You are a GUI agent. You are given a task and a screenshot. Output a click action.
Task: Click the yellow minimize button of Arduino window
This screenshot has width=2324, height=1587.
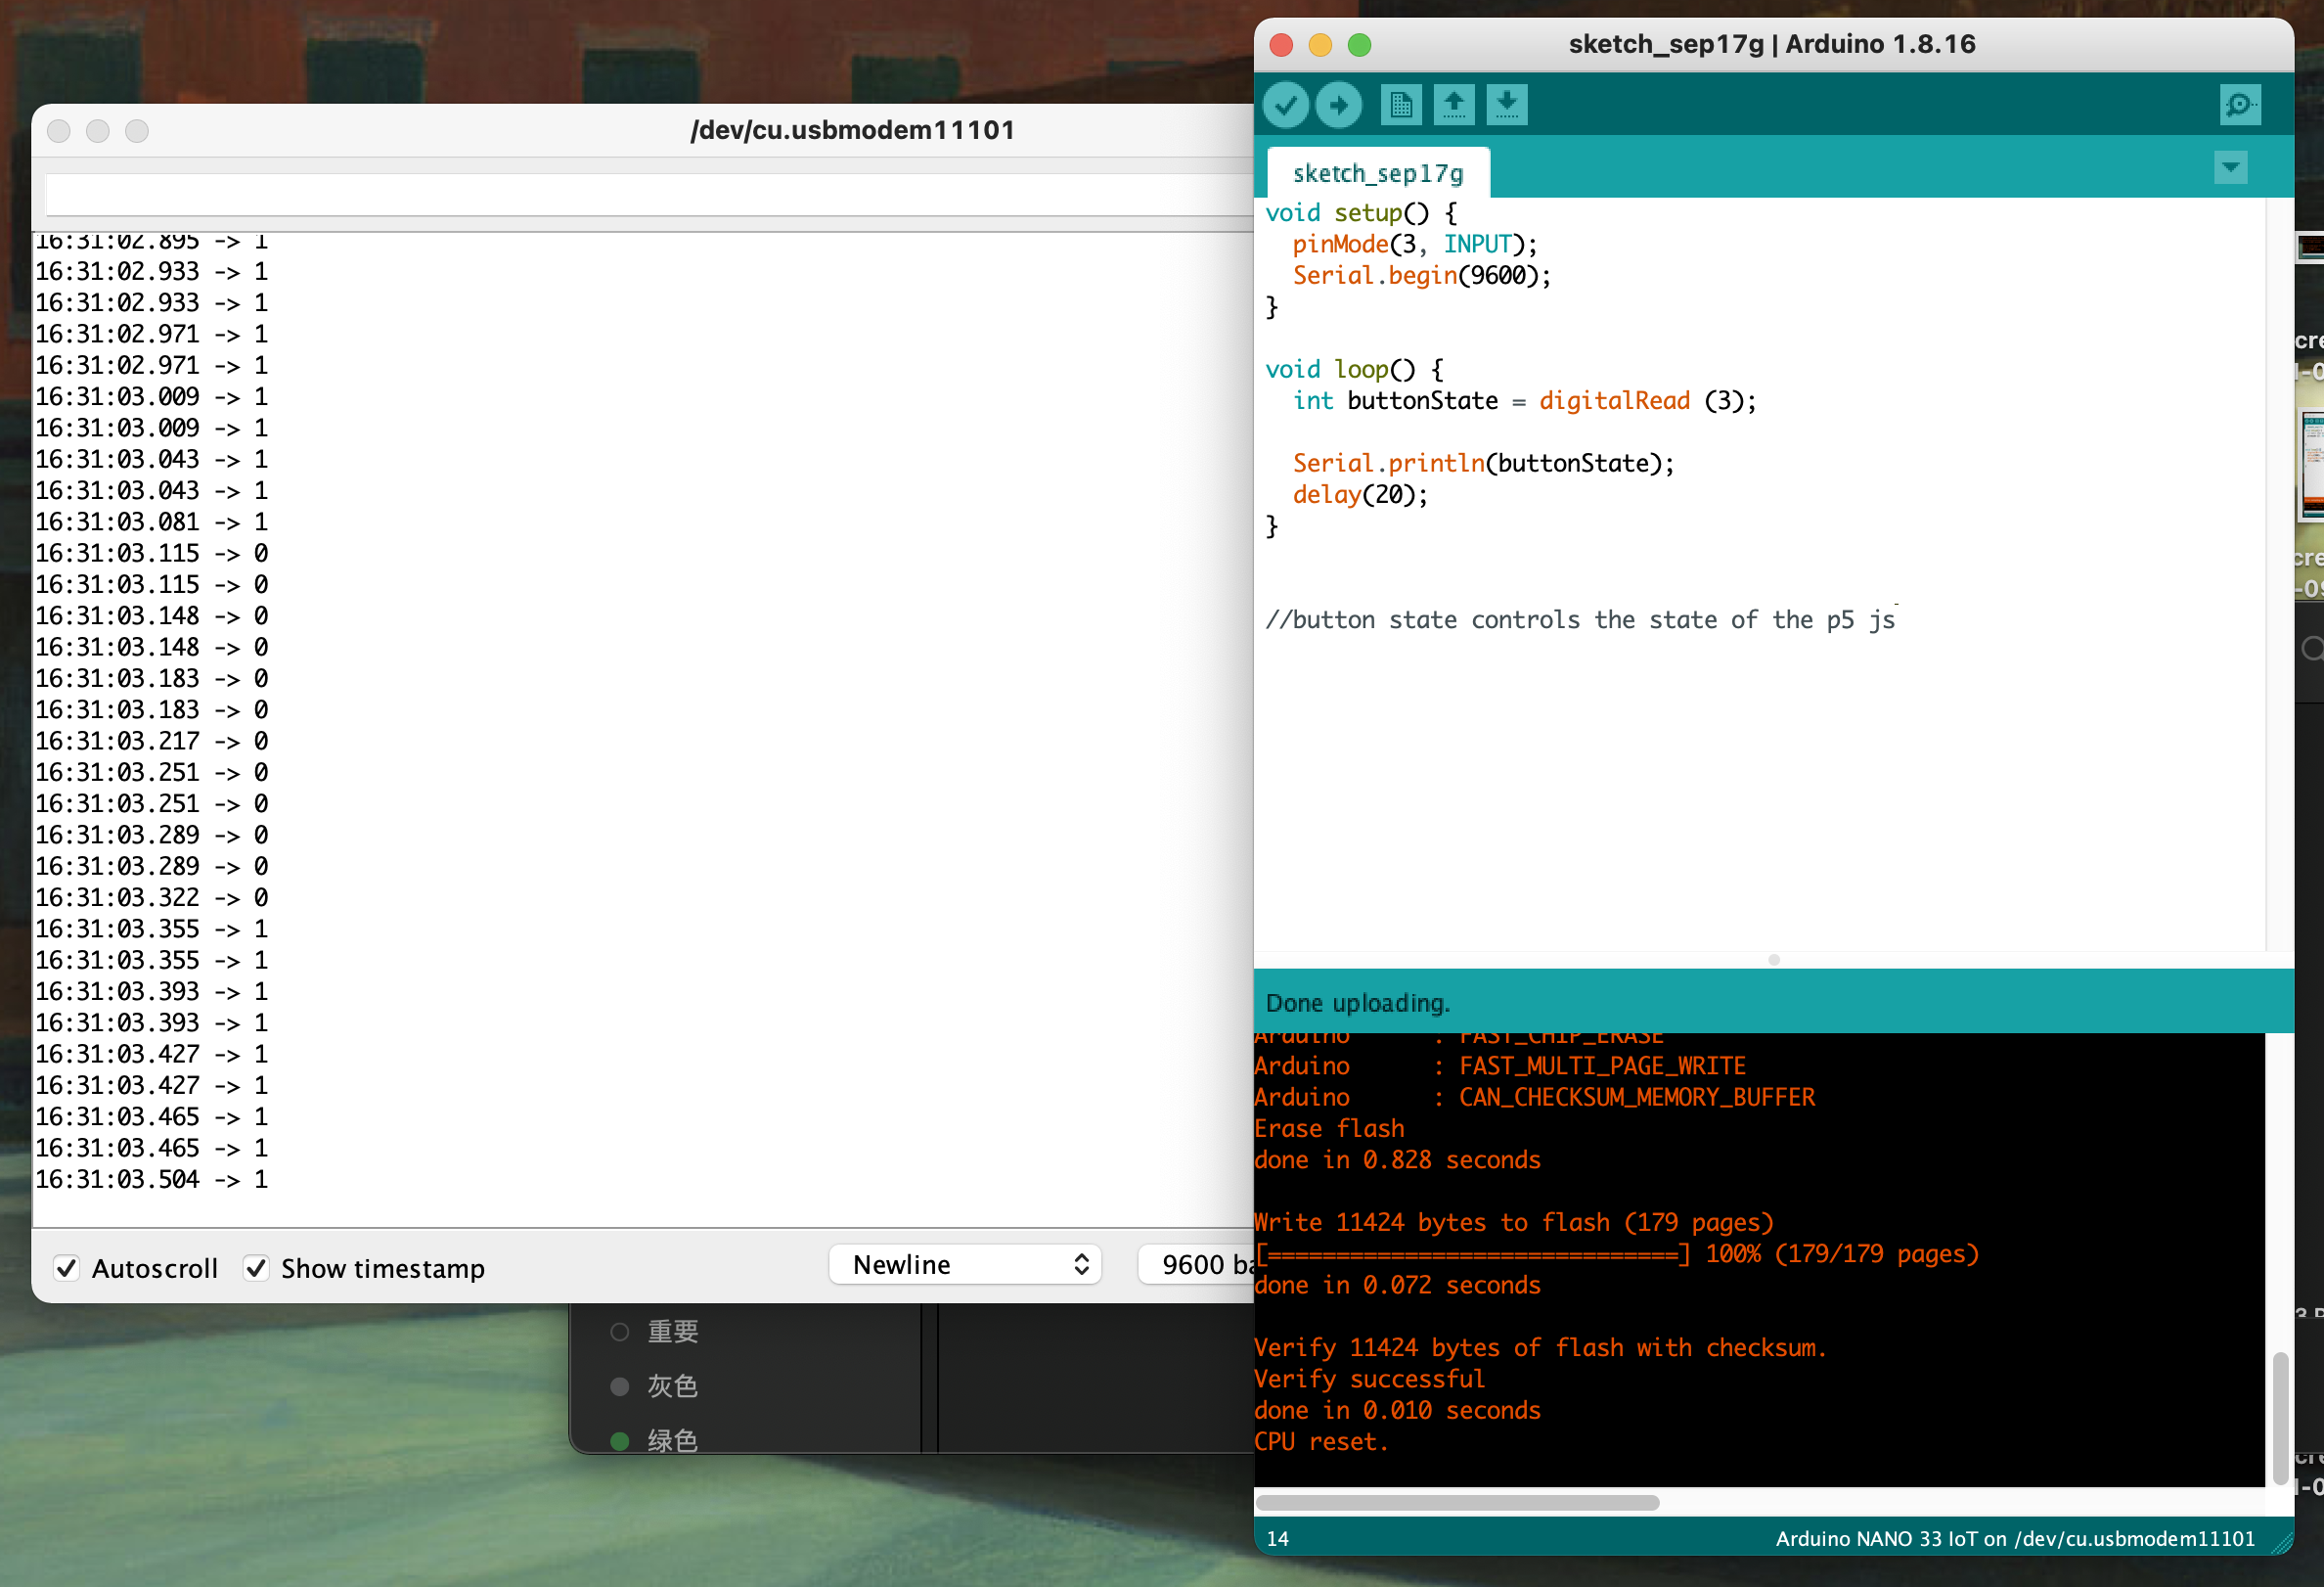[1320, 45]
